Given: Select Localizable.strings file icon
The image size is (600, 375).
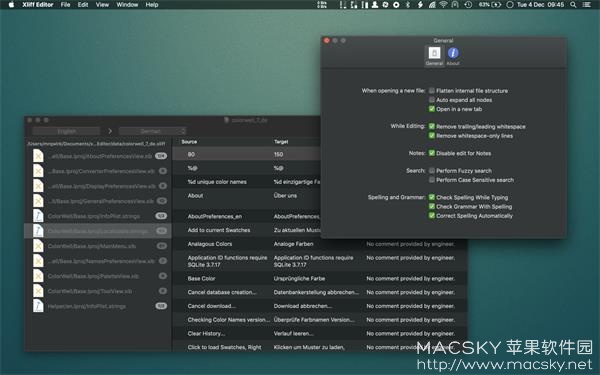Looking at the screenshot, I should coord(38,231).
